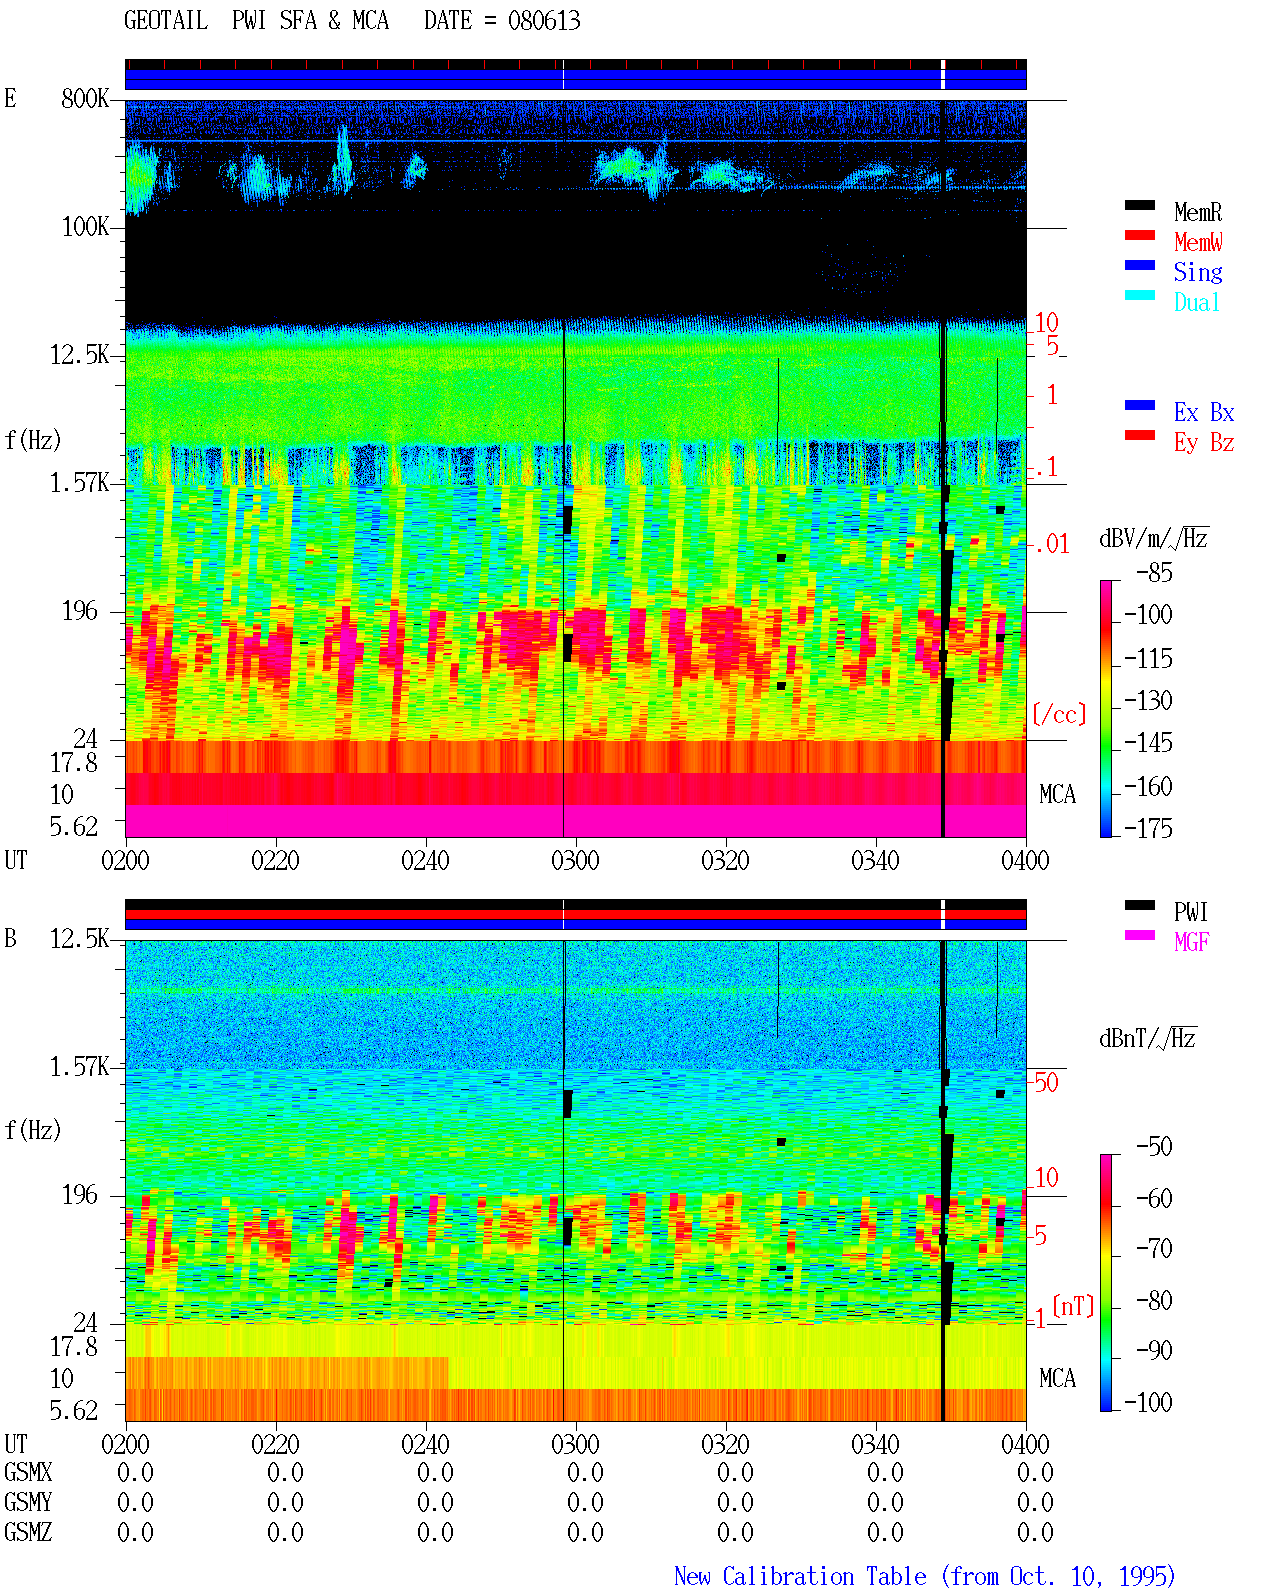
Task: Click the "0220" tick on the E panel time axis
Action: [275, 861]
